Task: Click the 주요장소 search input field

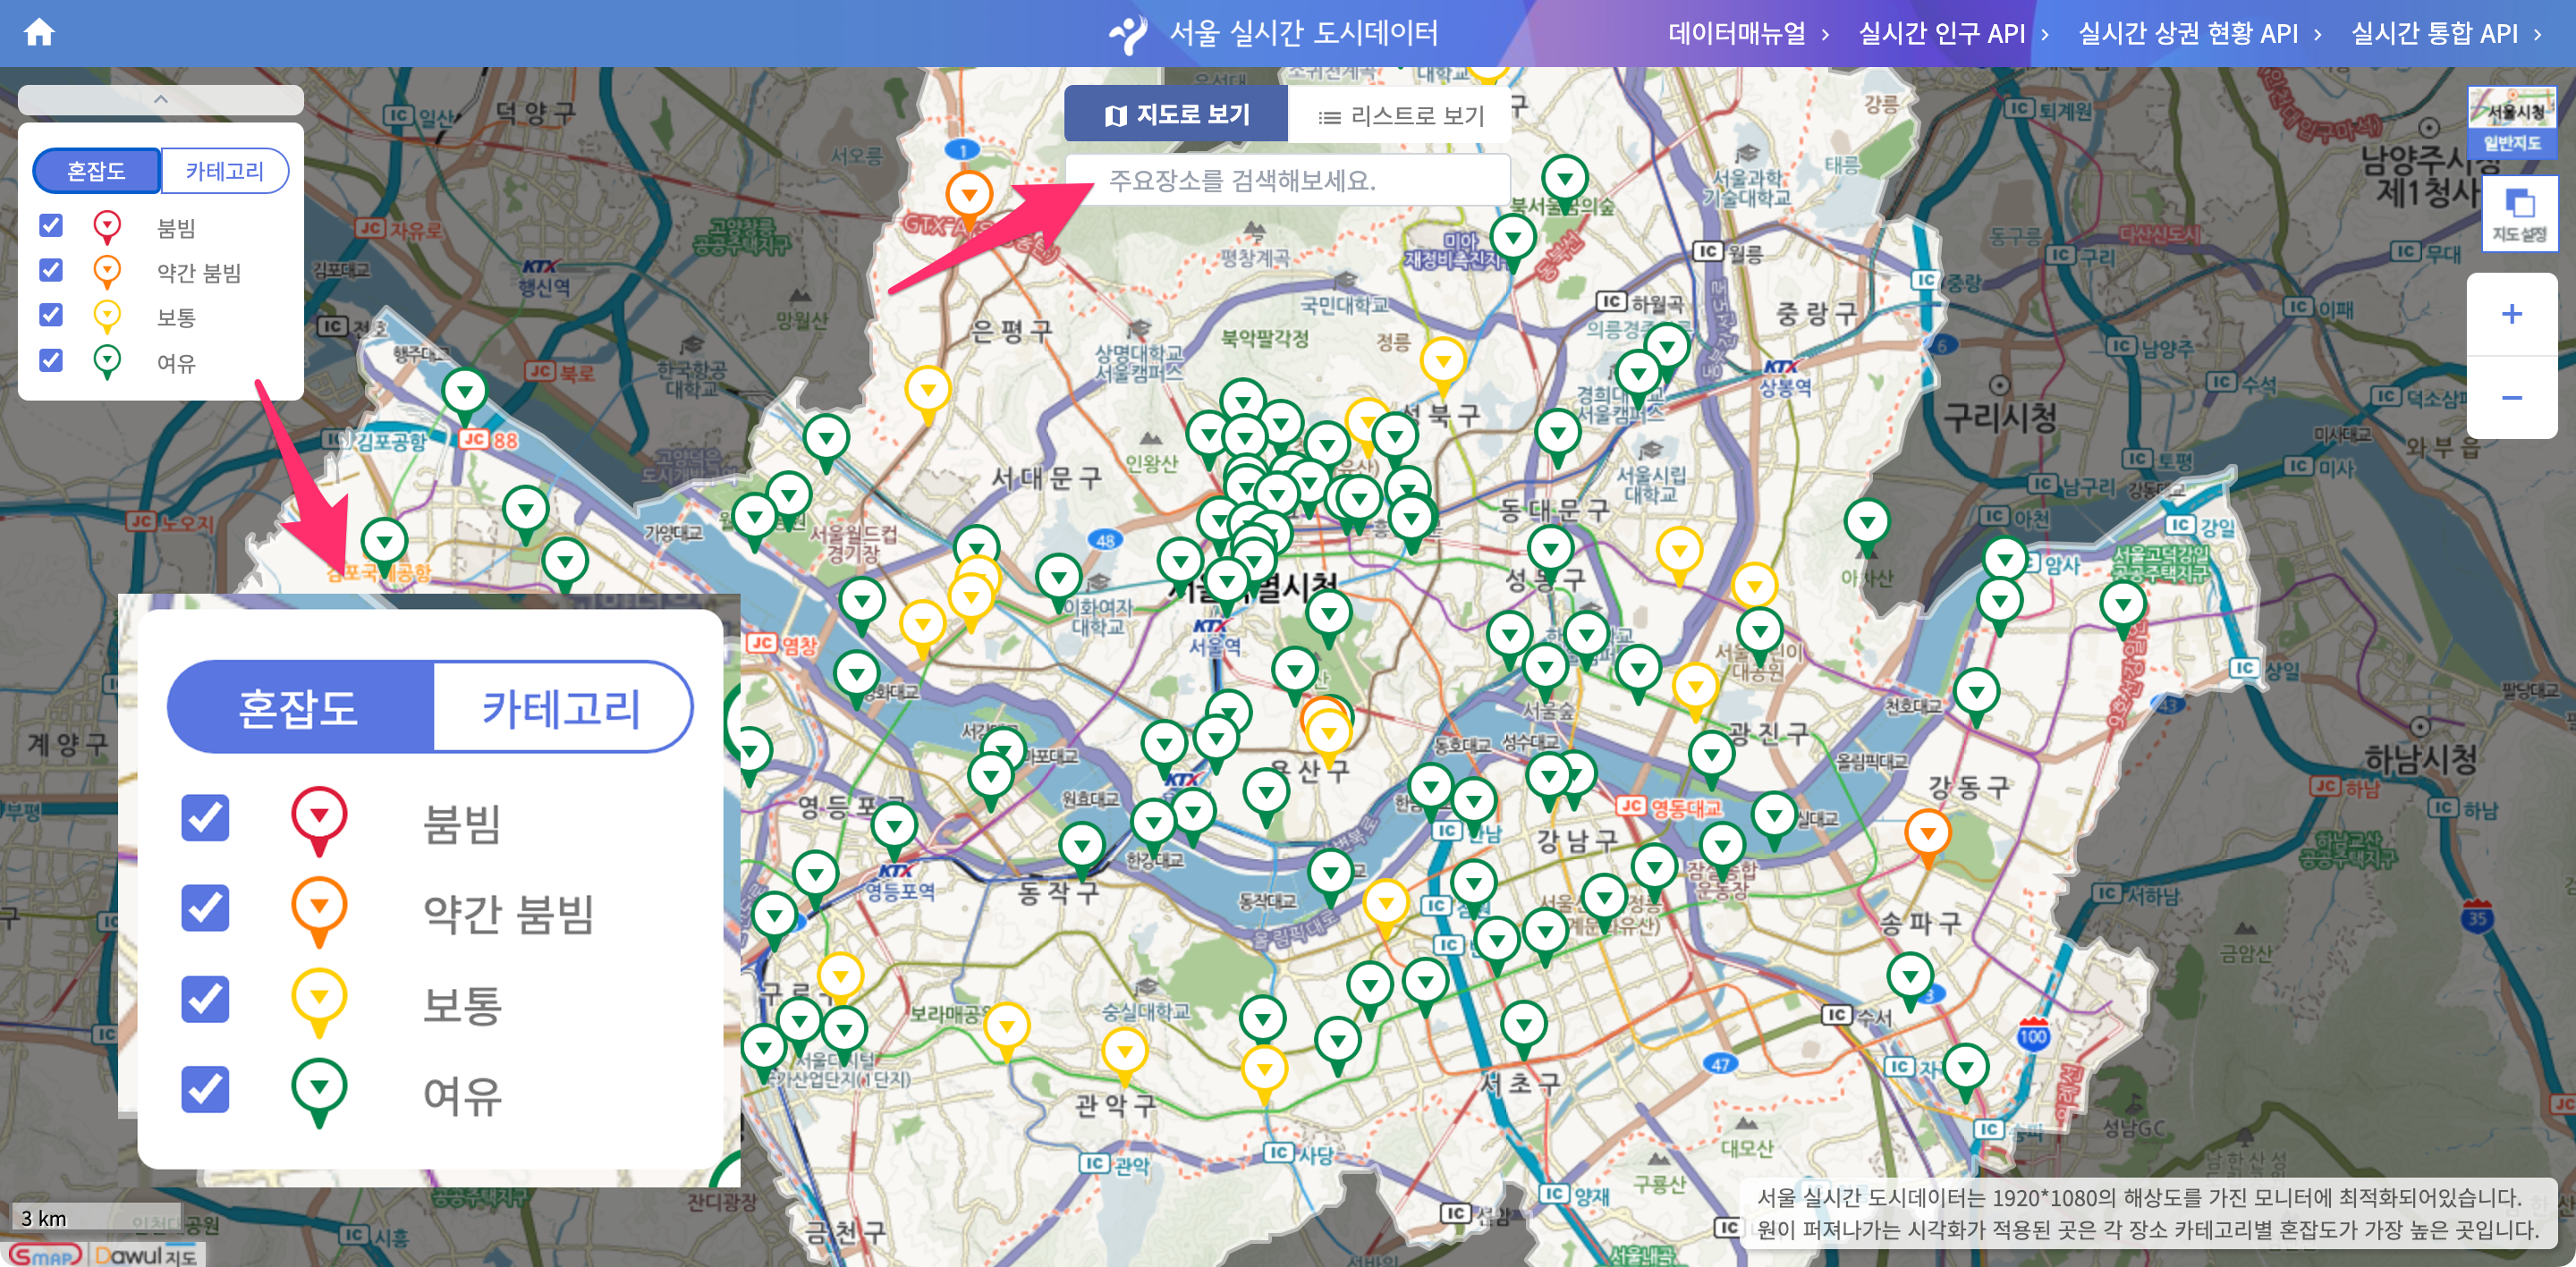Action: tap(1290, 180)
